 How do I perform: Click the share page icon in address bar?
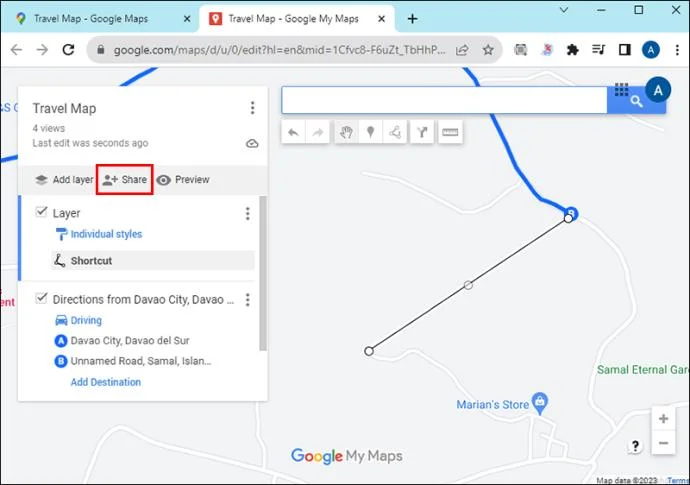pos(462,50)
